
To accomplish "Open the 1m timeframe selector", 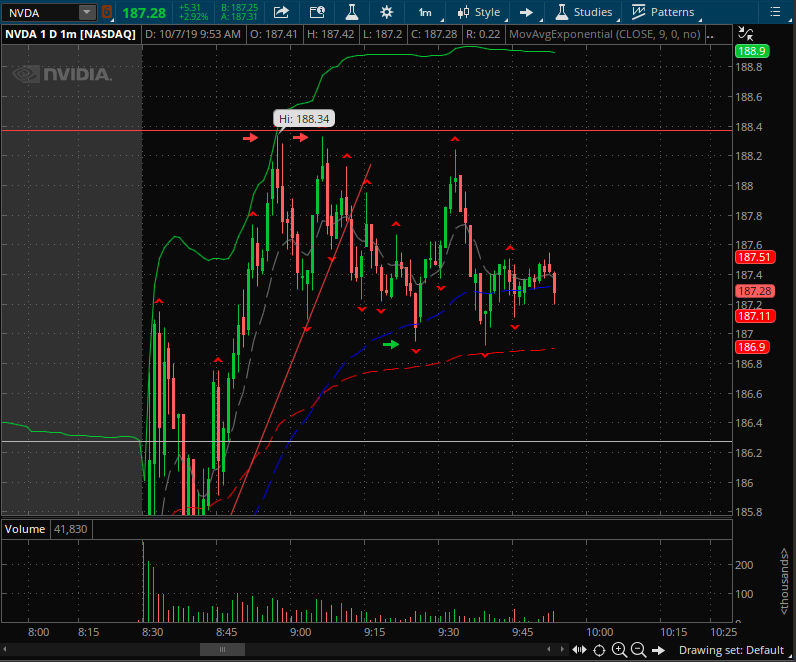I will [x=425, y=12].
